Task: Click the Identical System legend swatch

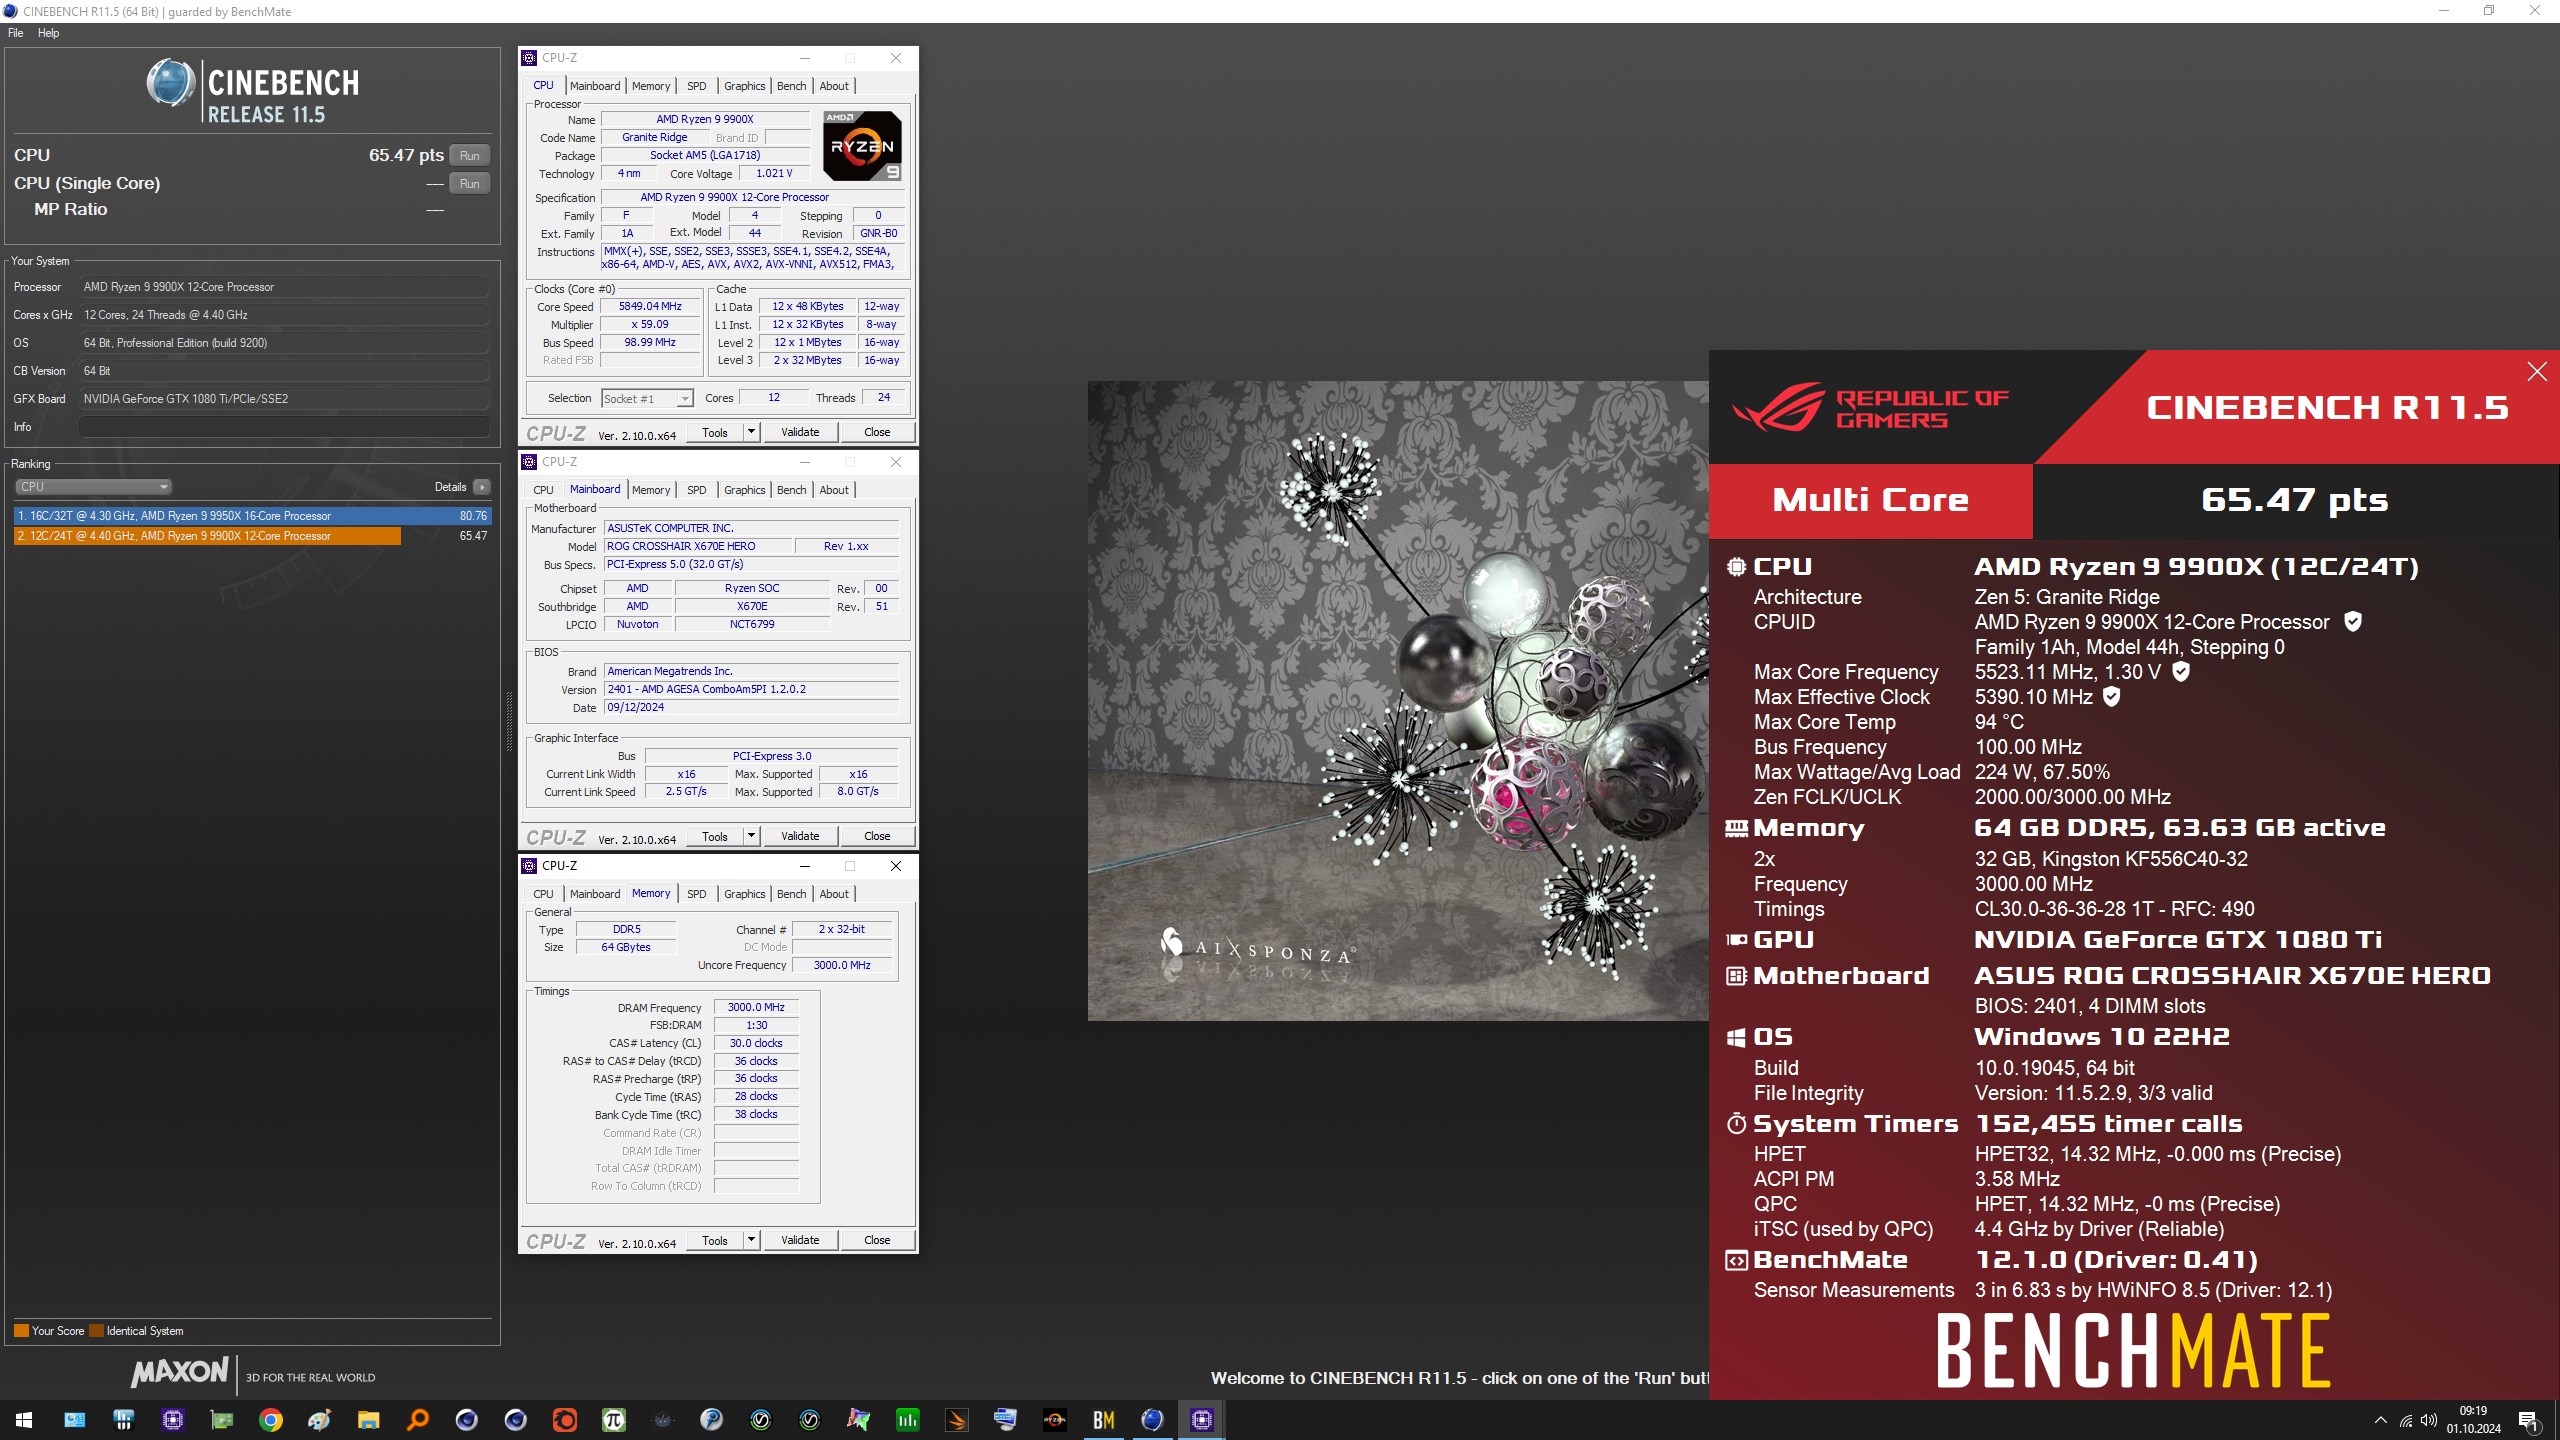Action: [x=96, y=1331]
